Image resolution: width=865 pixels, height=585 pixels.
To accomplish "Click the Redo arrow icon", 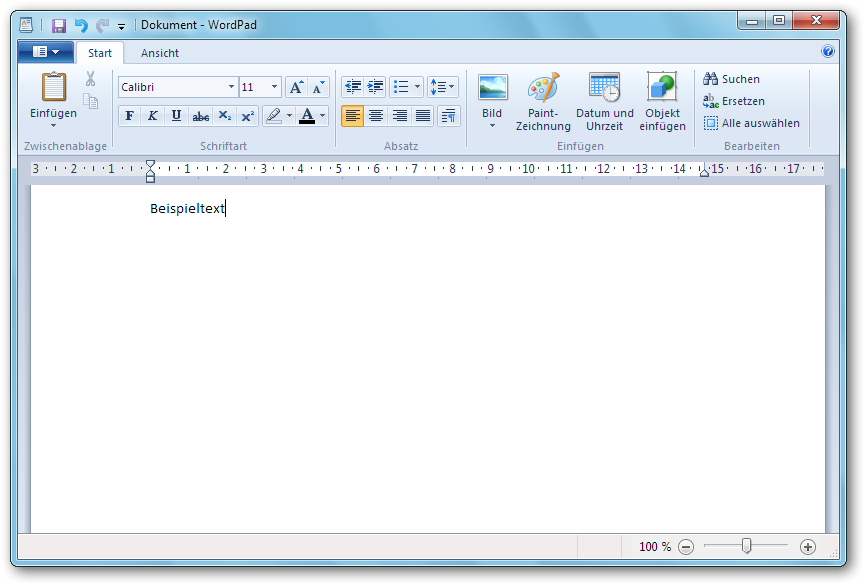I will pyautogui.click(x=102, y=25).
